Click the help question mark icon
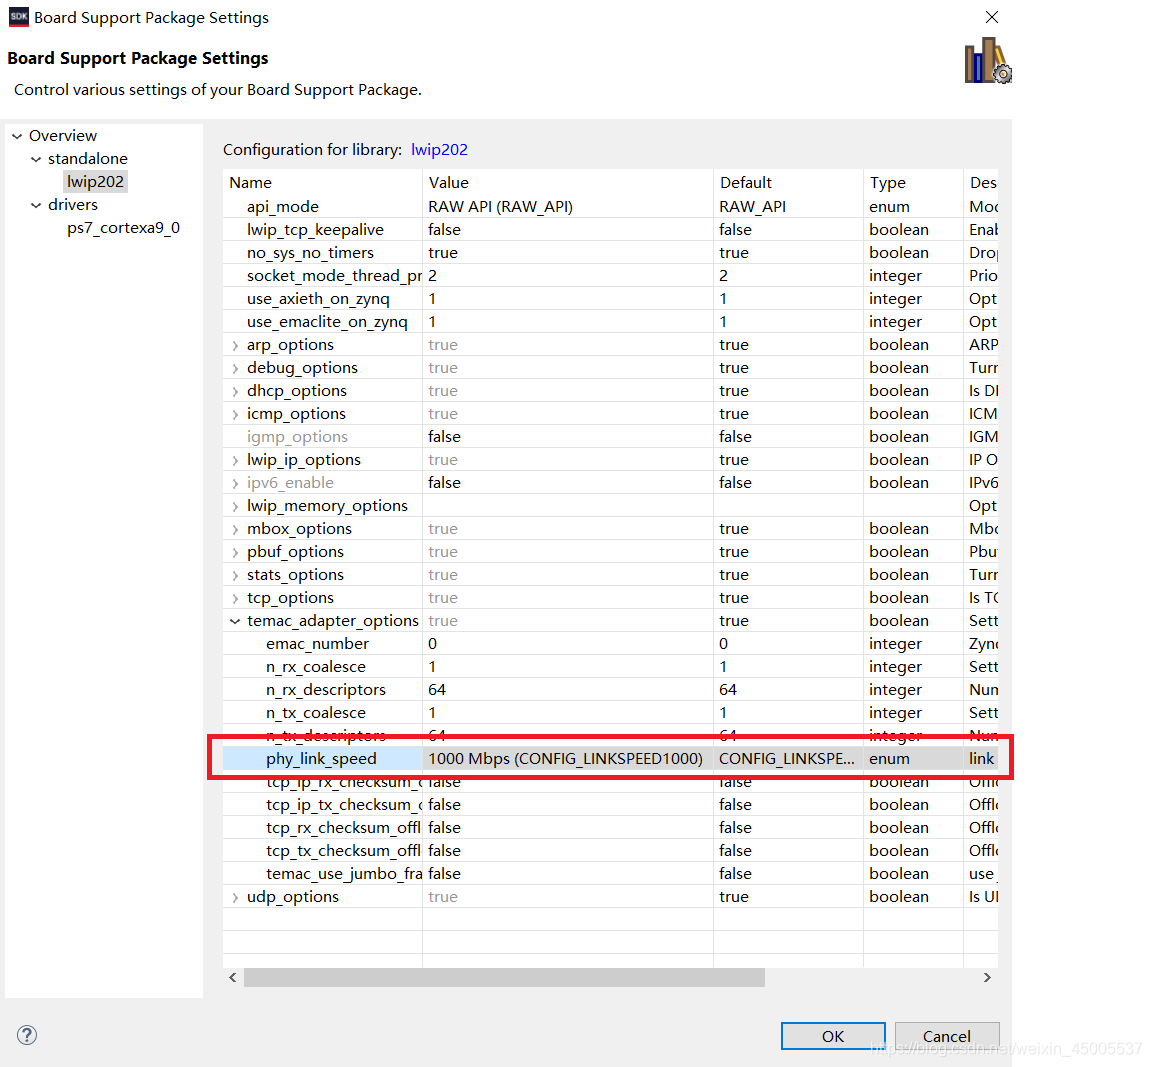 point(27,1035)
